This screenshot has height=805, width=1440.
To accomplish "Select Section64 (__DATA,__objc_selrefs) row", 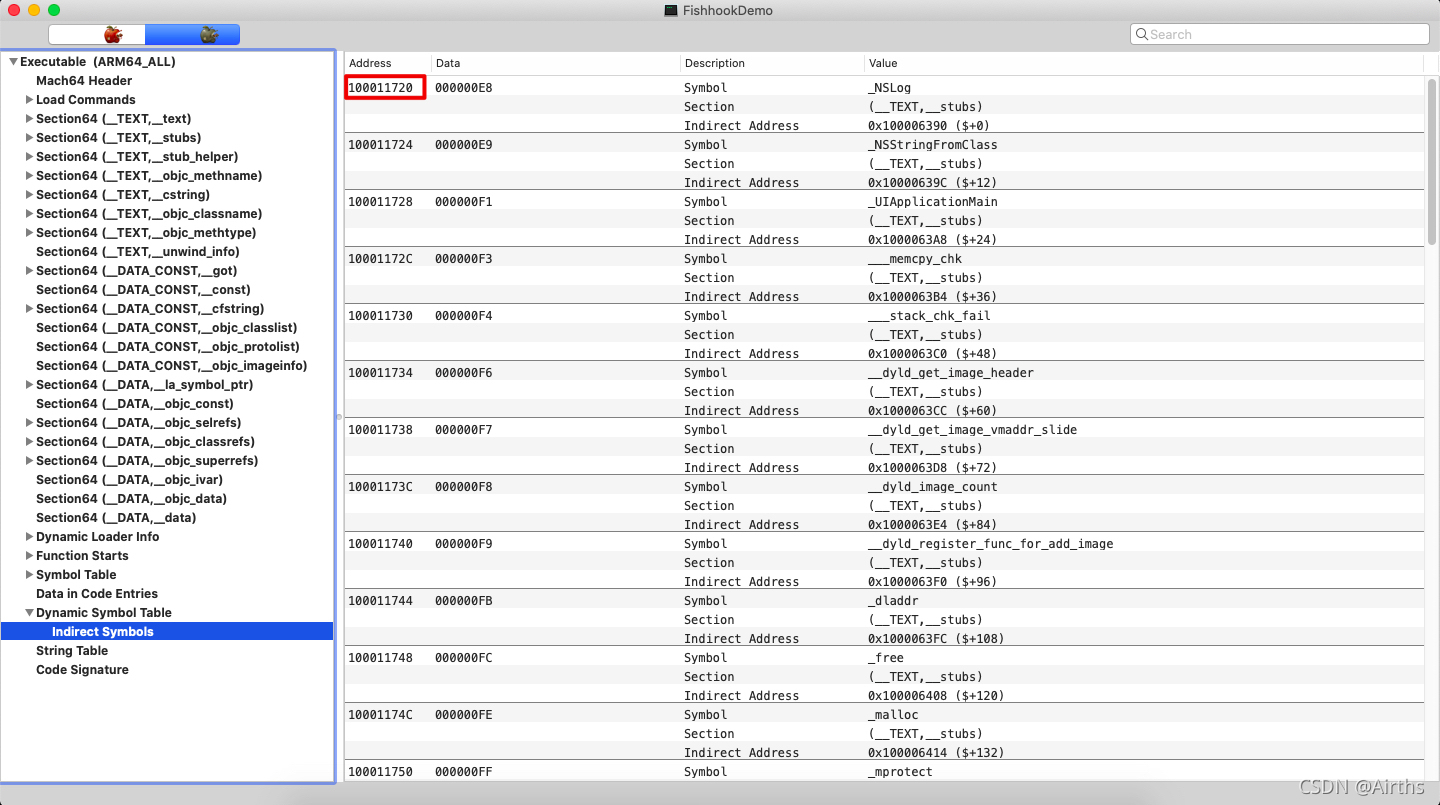I will tap(167, 423).
